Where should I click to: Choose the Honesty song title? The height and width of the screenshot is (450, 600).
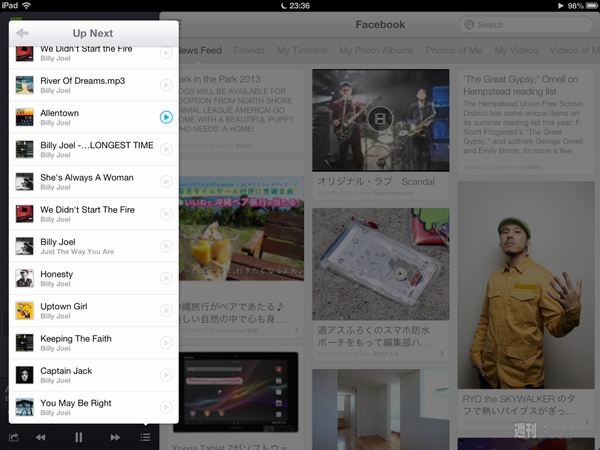click(x=57, y=274)
